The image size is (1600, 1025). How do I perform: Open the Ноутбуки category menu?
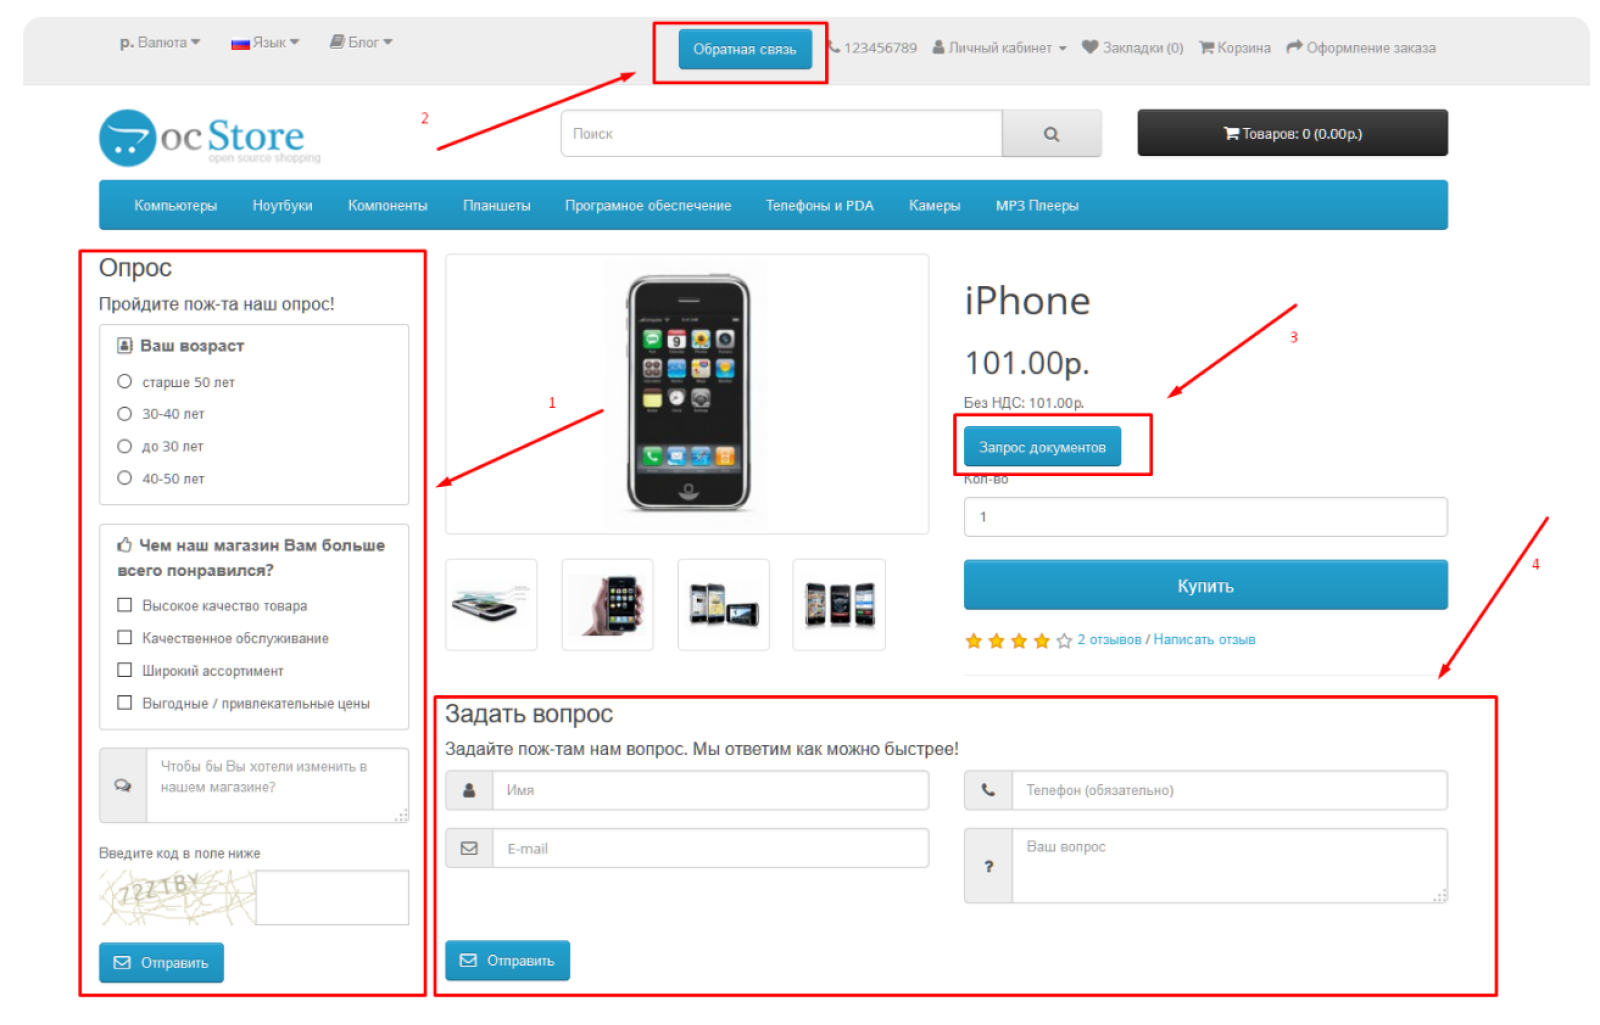282,205
